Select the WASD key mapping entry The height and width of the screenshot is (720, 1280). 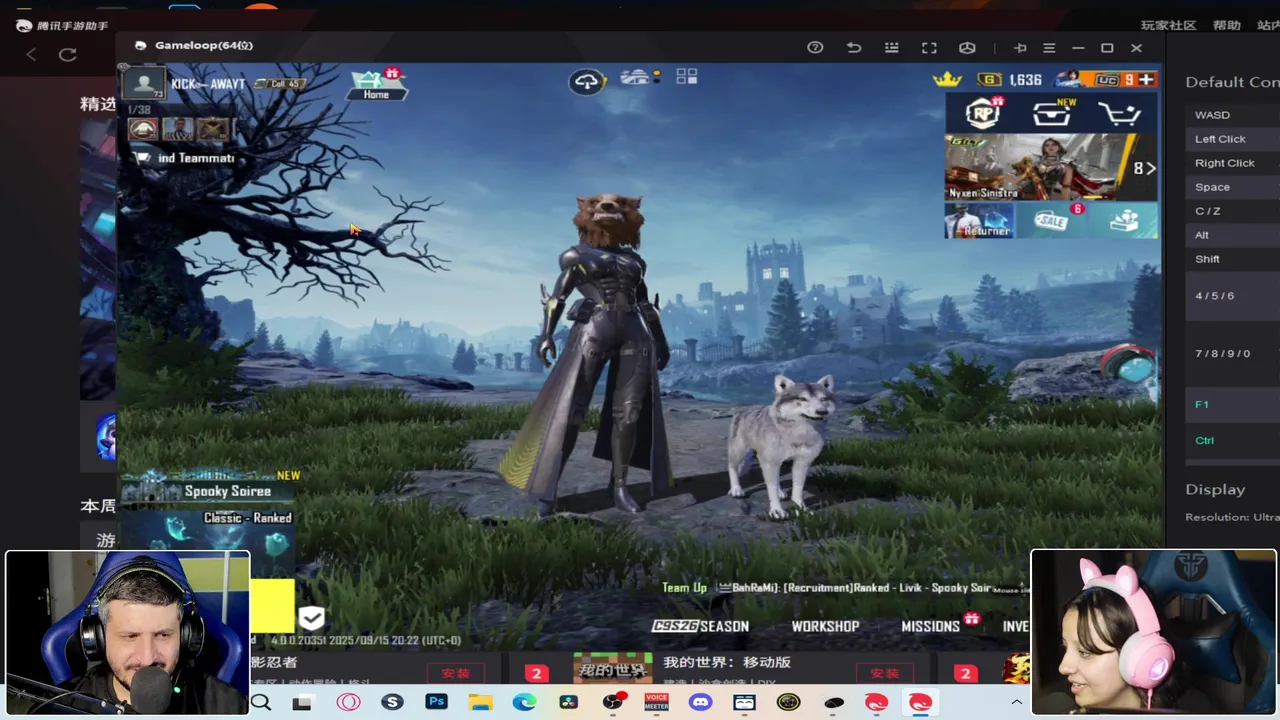click(1232, 115)
